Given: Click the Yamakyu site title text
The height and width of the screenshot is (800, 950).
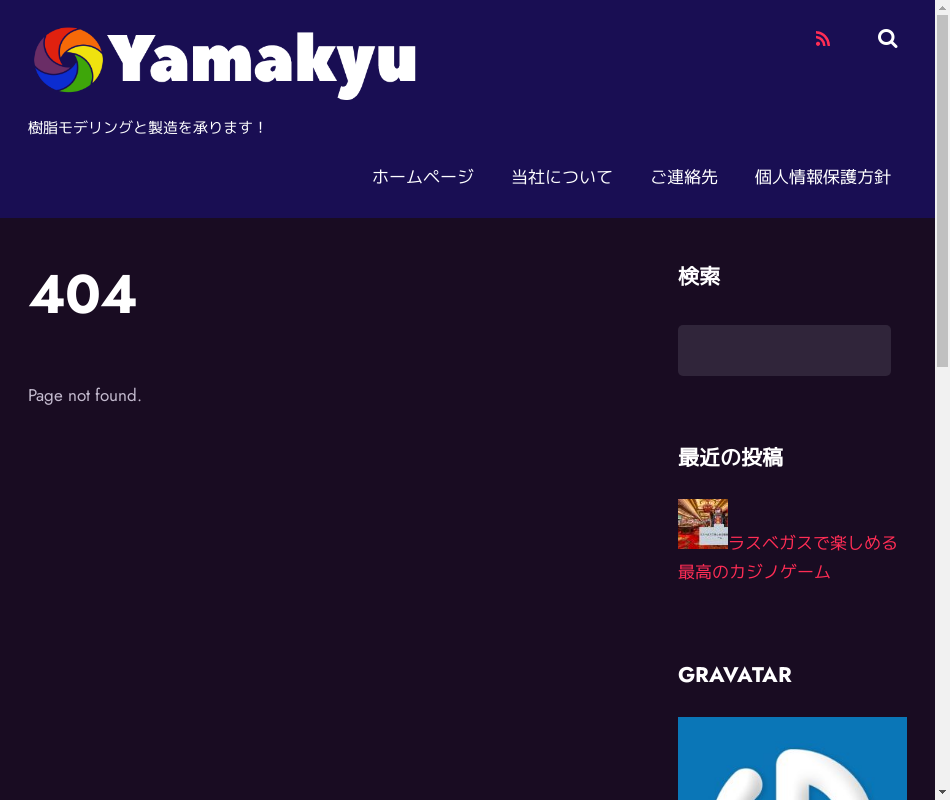Looking at the screenshot, I should [262, 60].
